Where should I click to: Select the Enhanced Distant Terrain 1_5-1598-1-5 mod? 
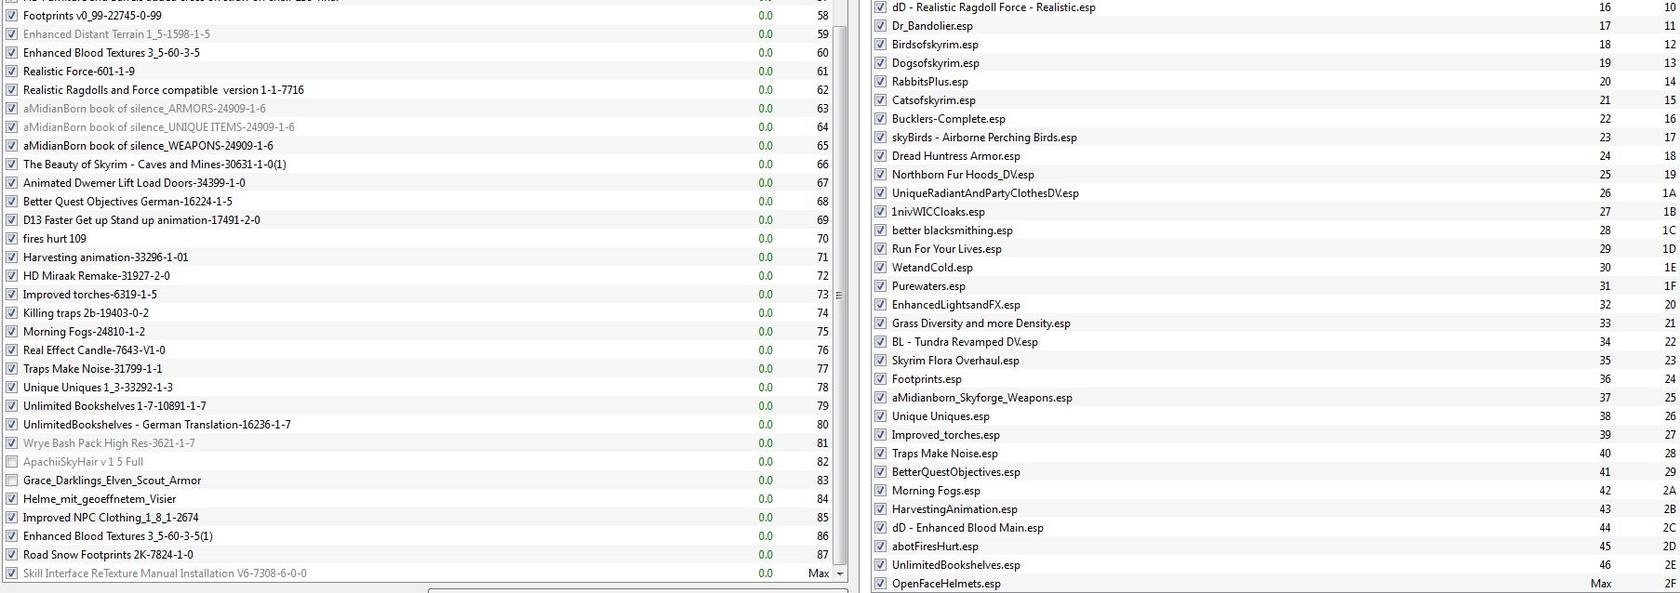coord(116,34)
